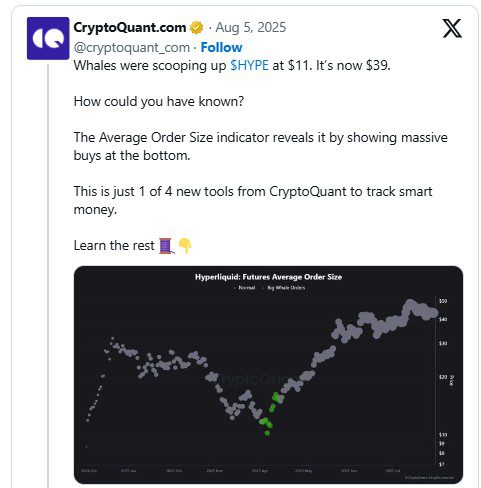
Task: Follow the CryptoQuant.com account
Action: click(x=221, y=48)
